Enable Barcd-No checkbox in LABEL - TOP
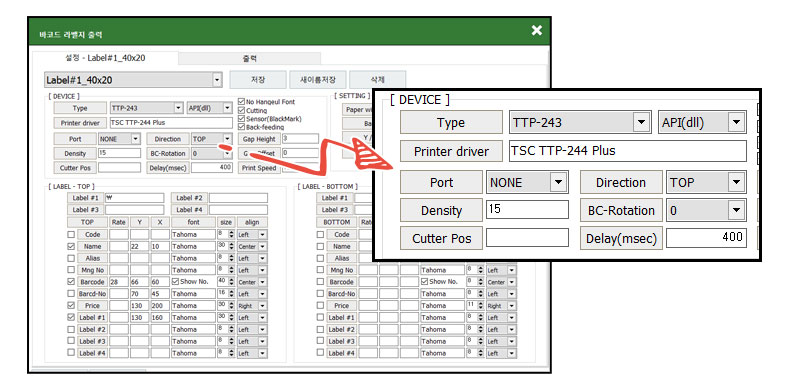Viewport: 800px width, 389px height. (71, 294)
